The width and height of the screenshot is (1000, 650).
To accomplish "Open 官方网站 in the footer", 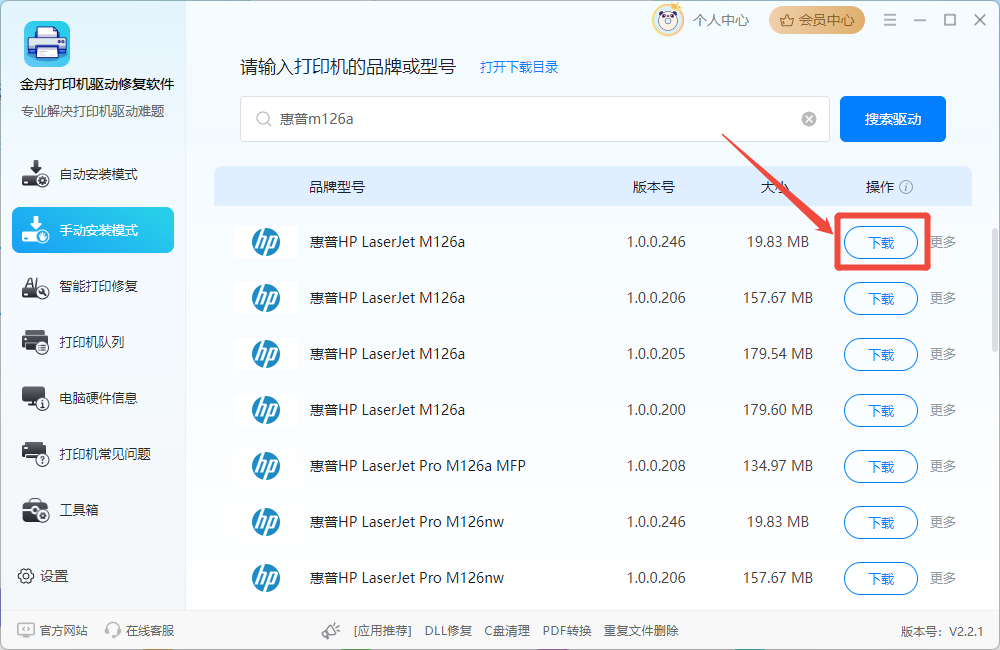I will [x=53, y=630].
